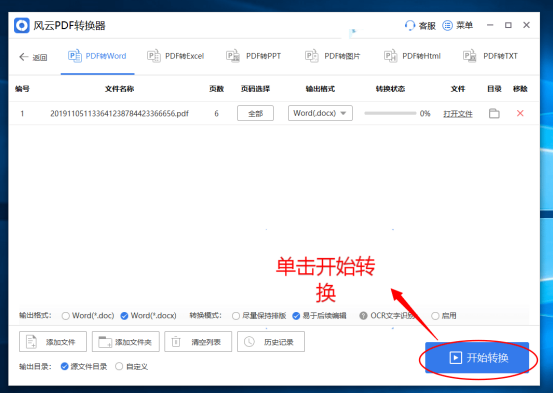Select the 易于后续编辑 conversion mode
The image size is (553, 393).
tap(296, 316)
